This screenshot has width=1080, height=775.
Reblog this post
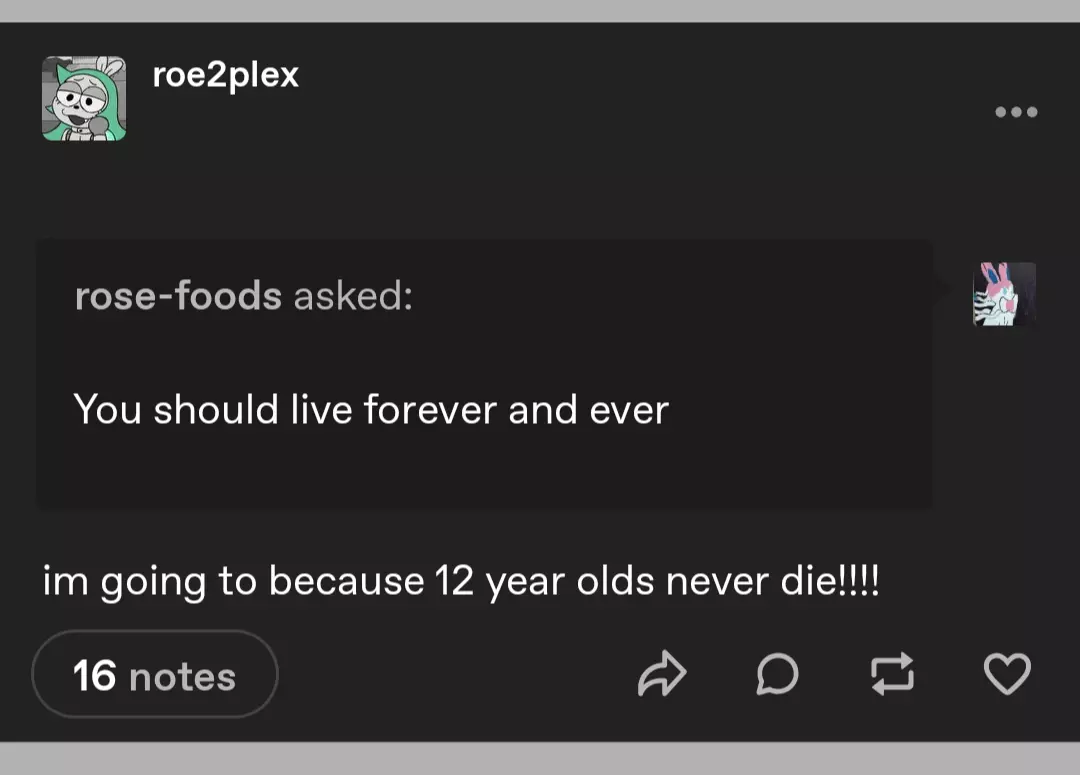coord(892,675)
